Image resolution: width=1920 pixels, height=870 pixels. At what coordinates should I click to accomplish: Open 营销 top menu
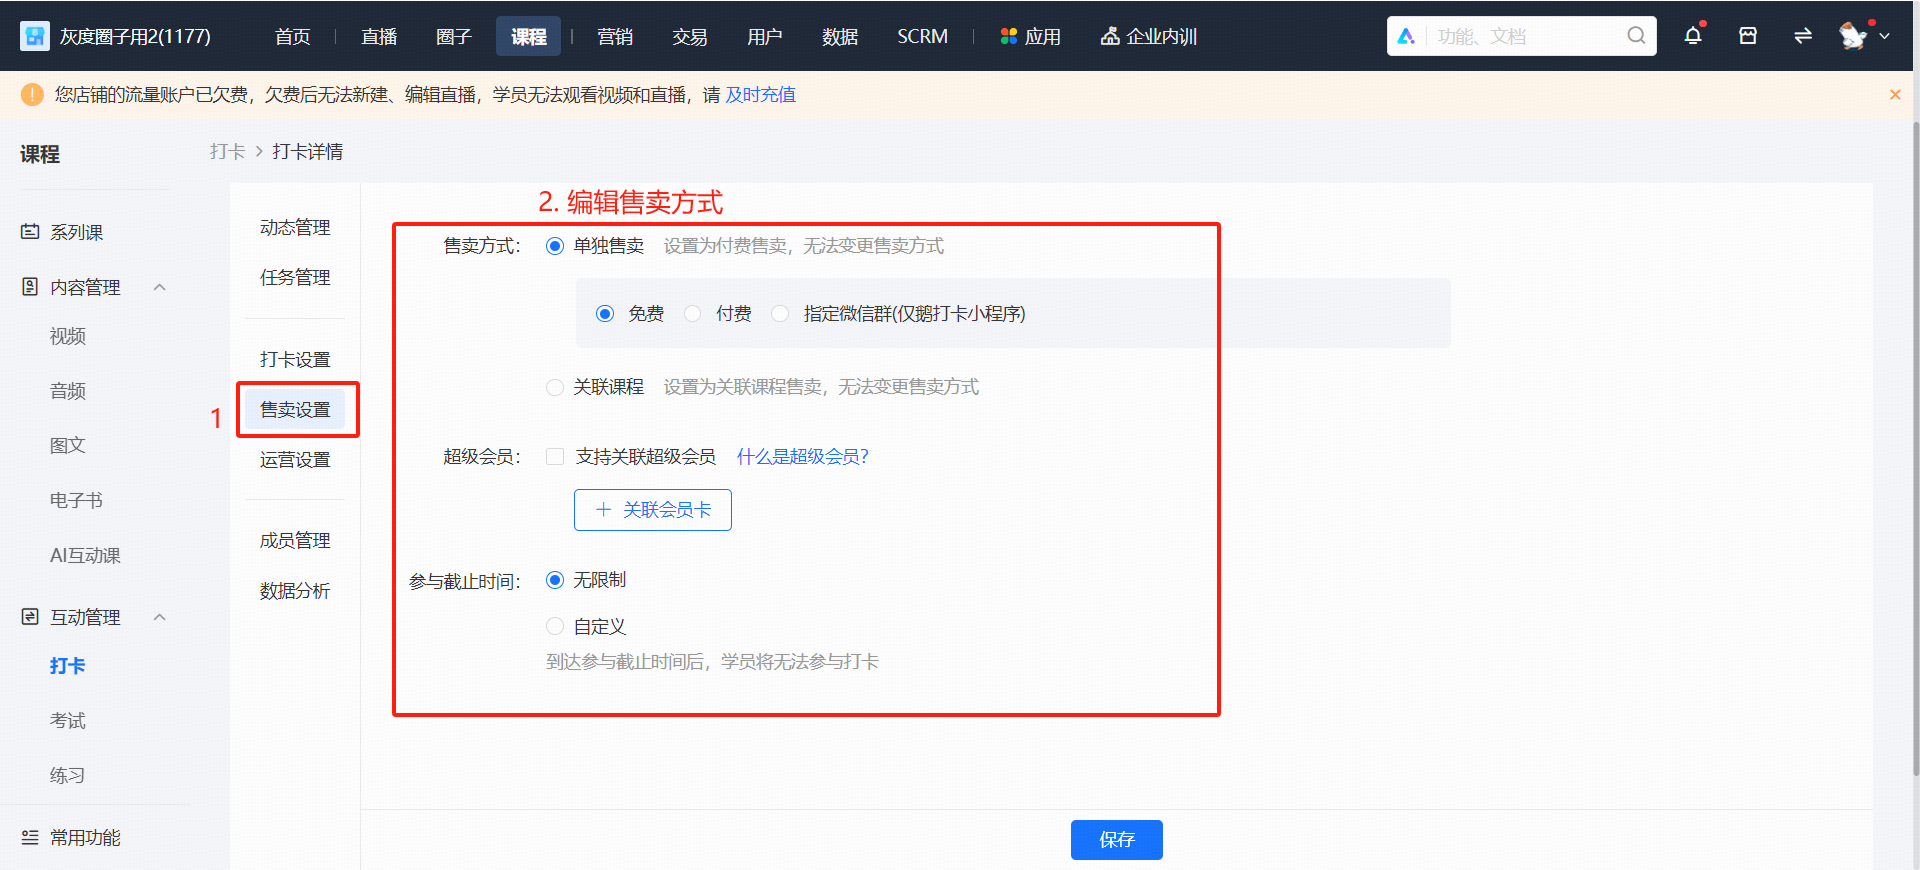tap(615, 37)
